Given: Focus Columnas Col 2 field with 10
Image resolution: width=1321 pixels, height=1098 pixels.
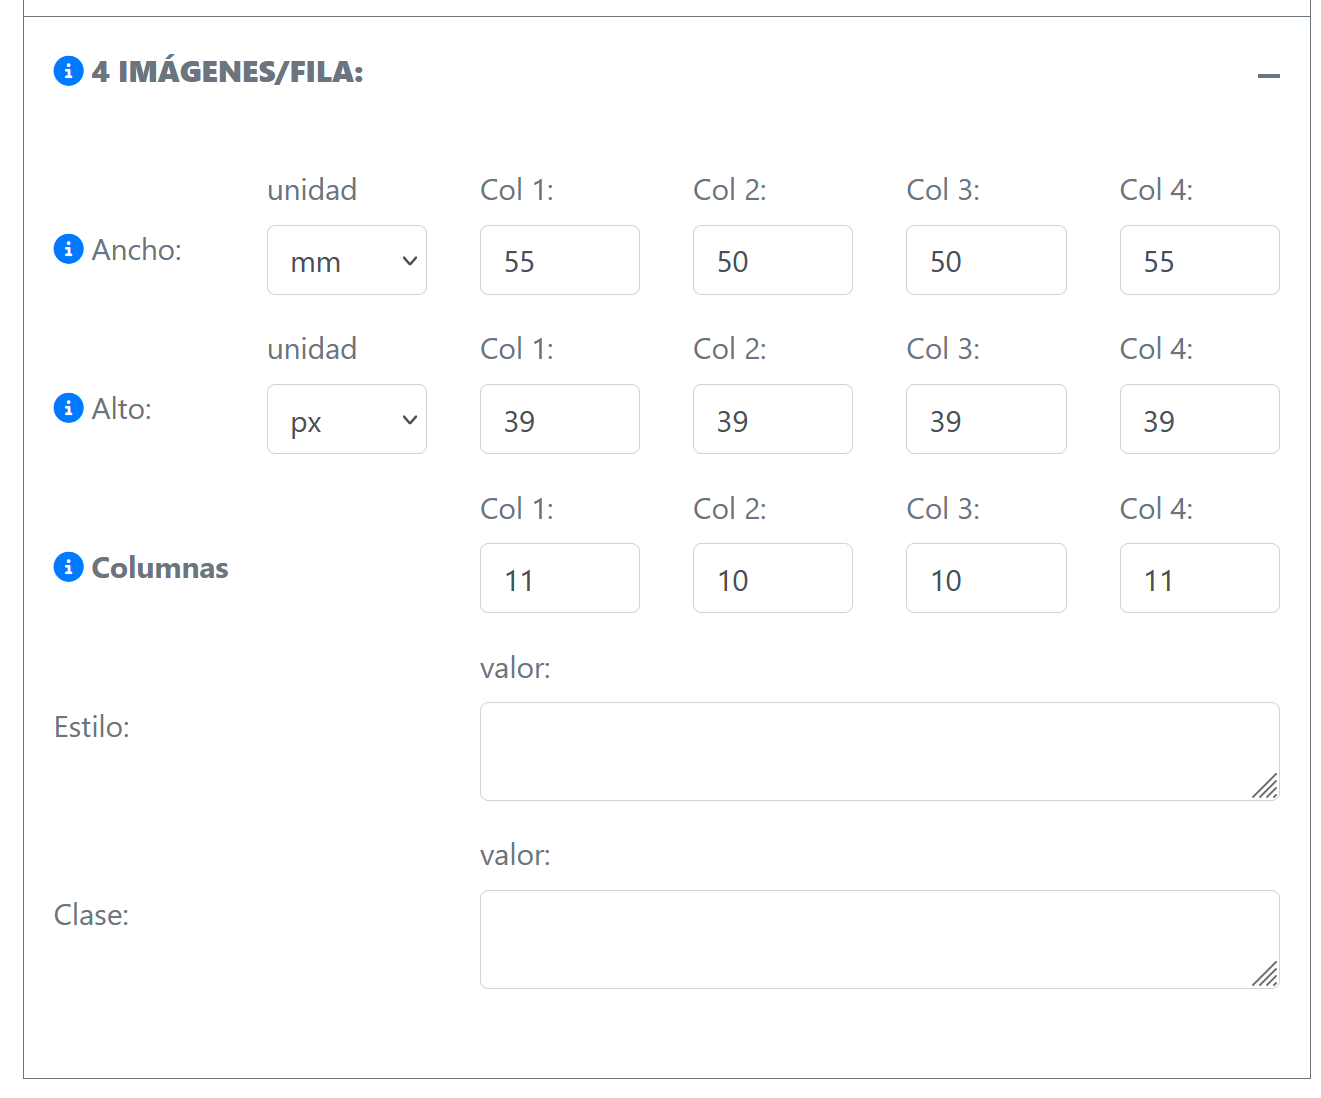Looking at the screenshot, I should [x=772, y=578].
